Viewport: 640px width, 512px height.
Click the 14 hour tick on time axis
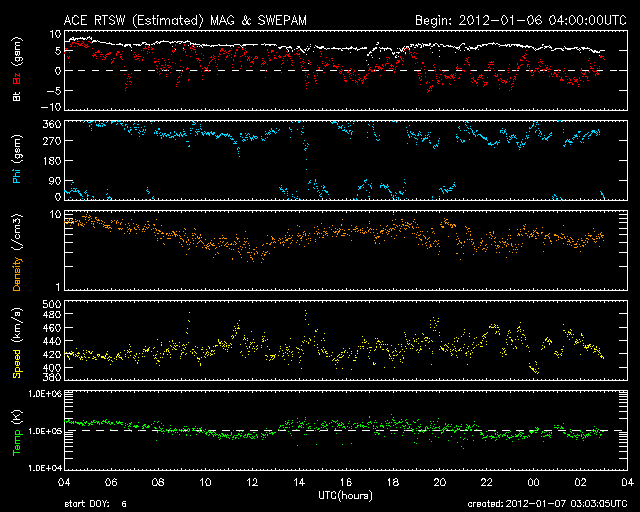click(300, 482)
